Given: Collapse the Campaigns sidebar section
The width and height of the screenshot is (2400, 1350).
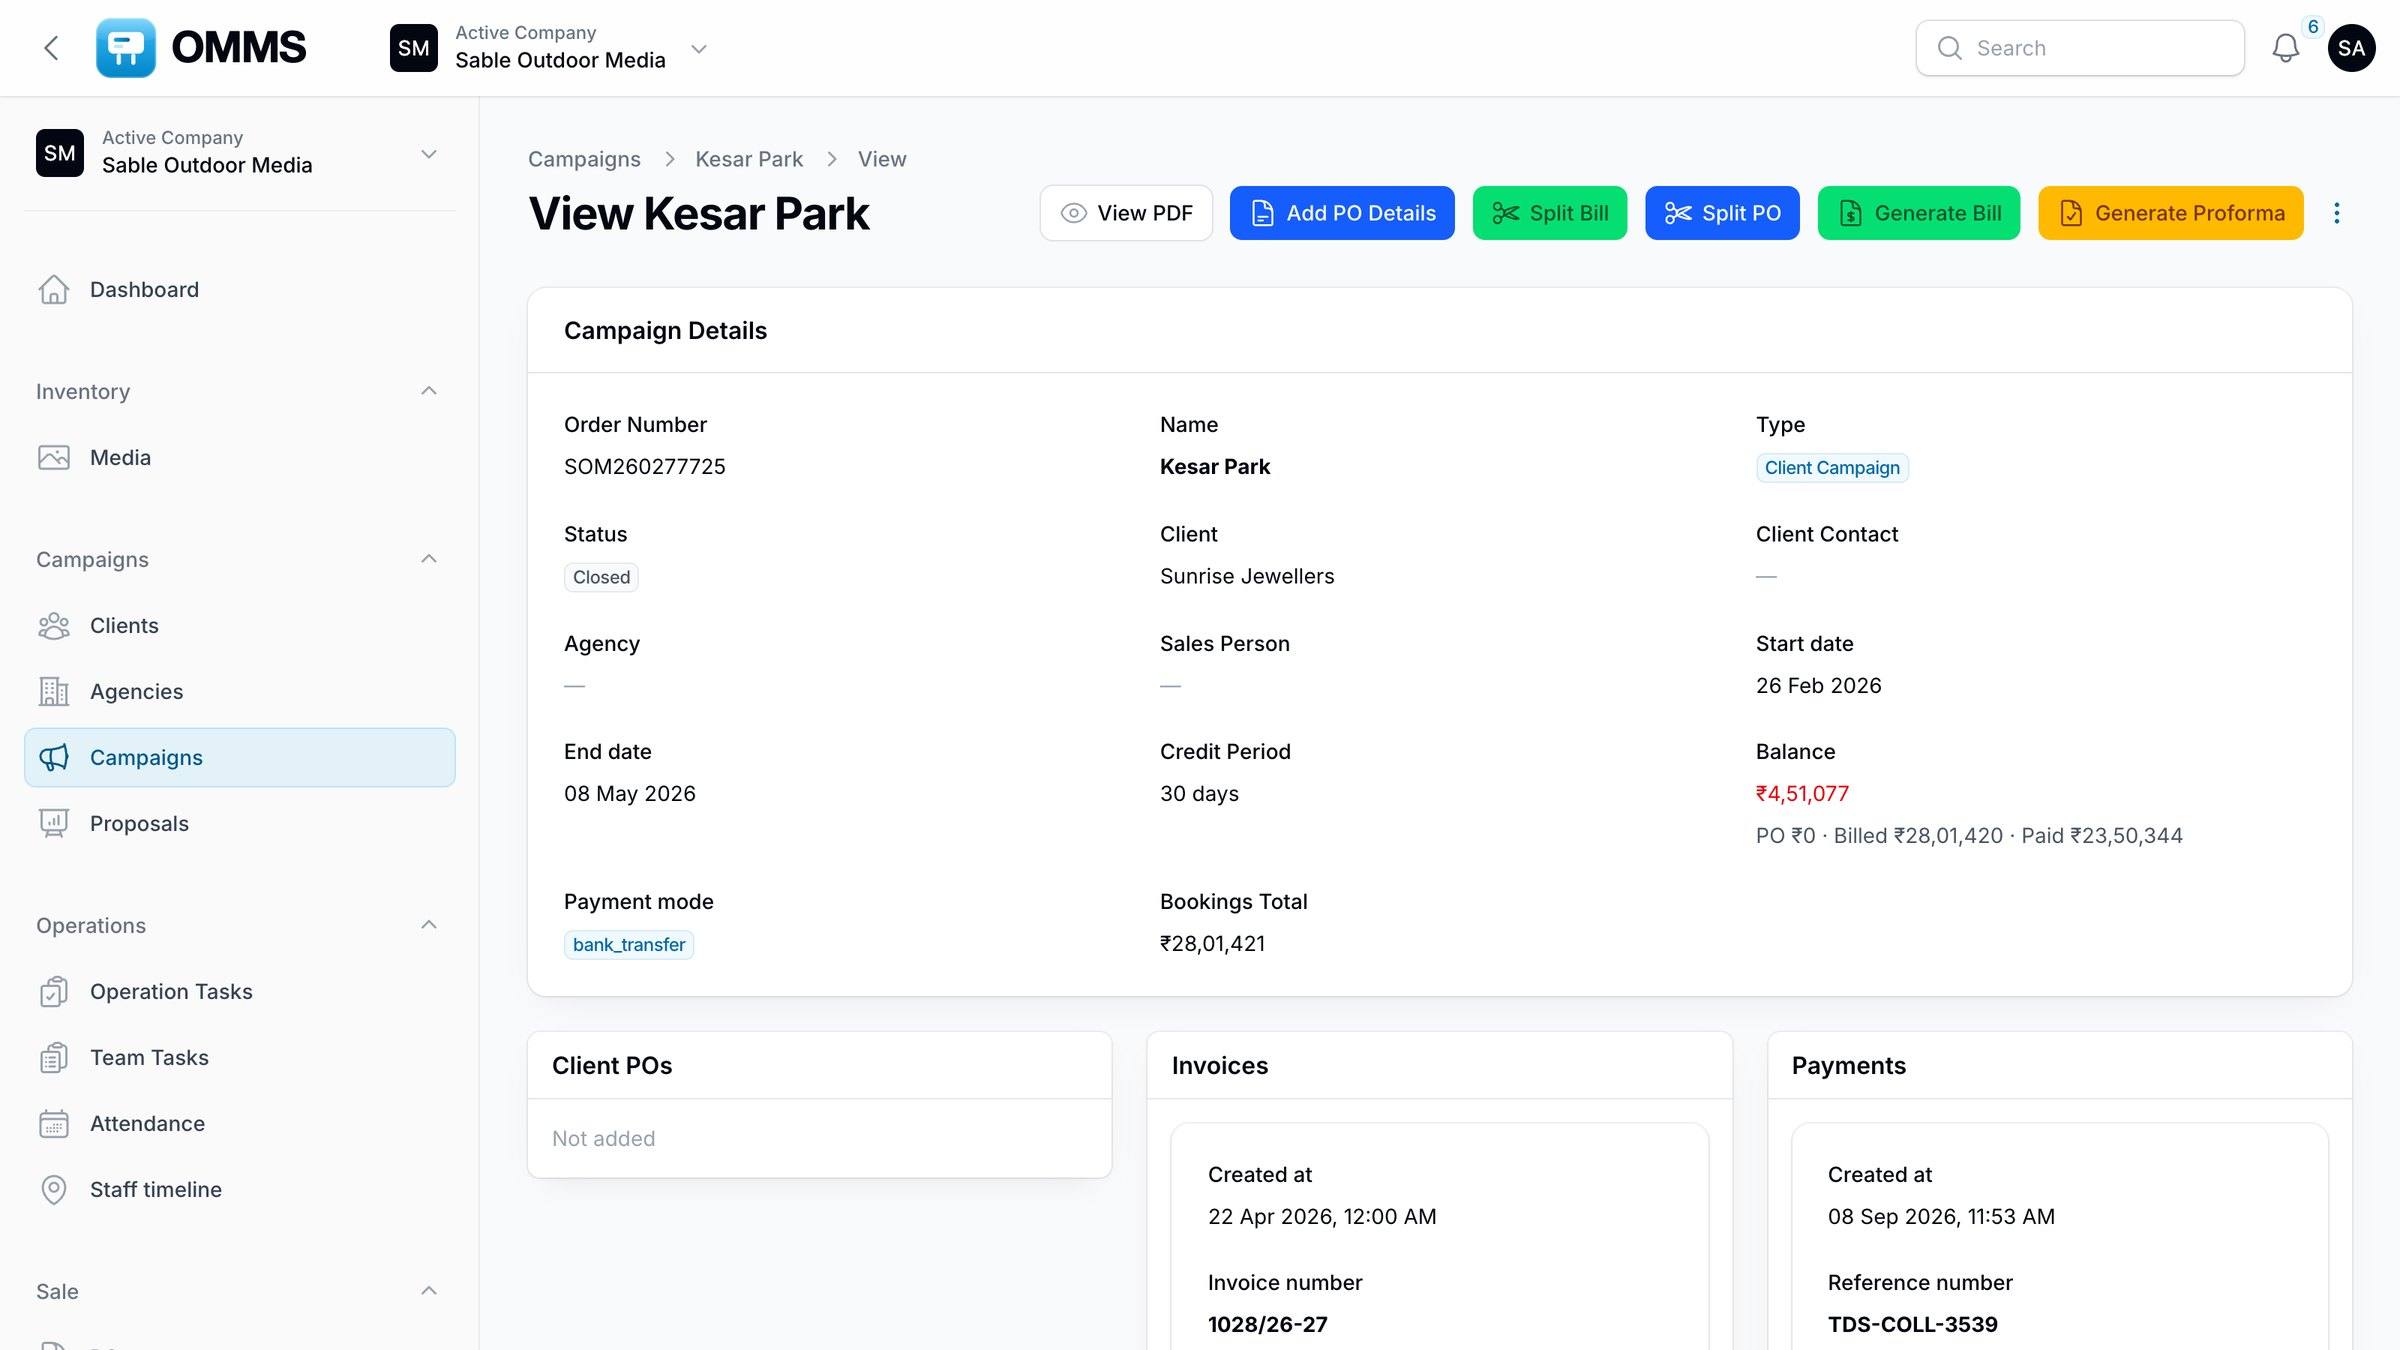Looking at the screenshot, I should (x=429, y=559).
